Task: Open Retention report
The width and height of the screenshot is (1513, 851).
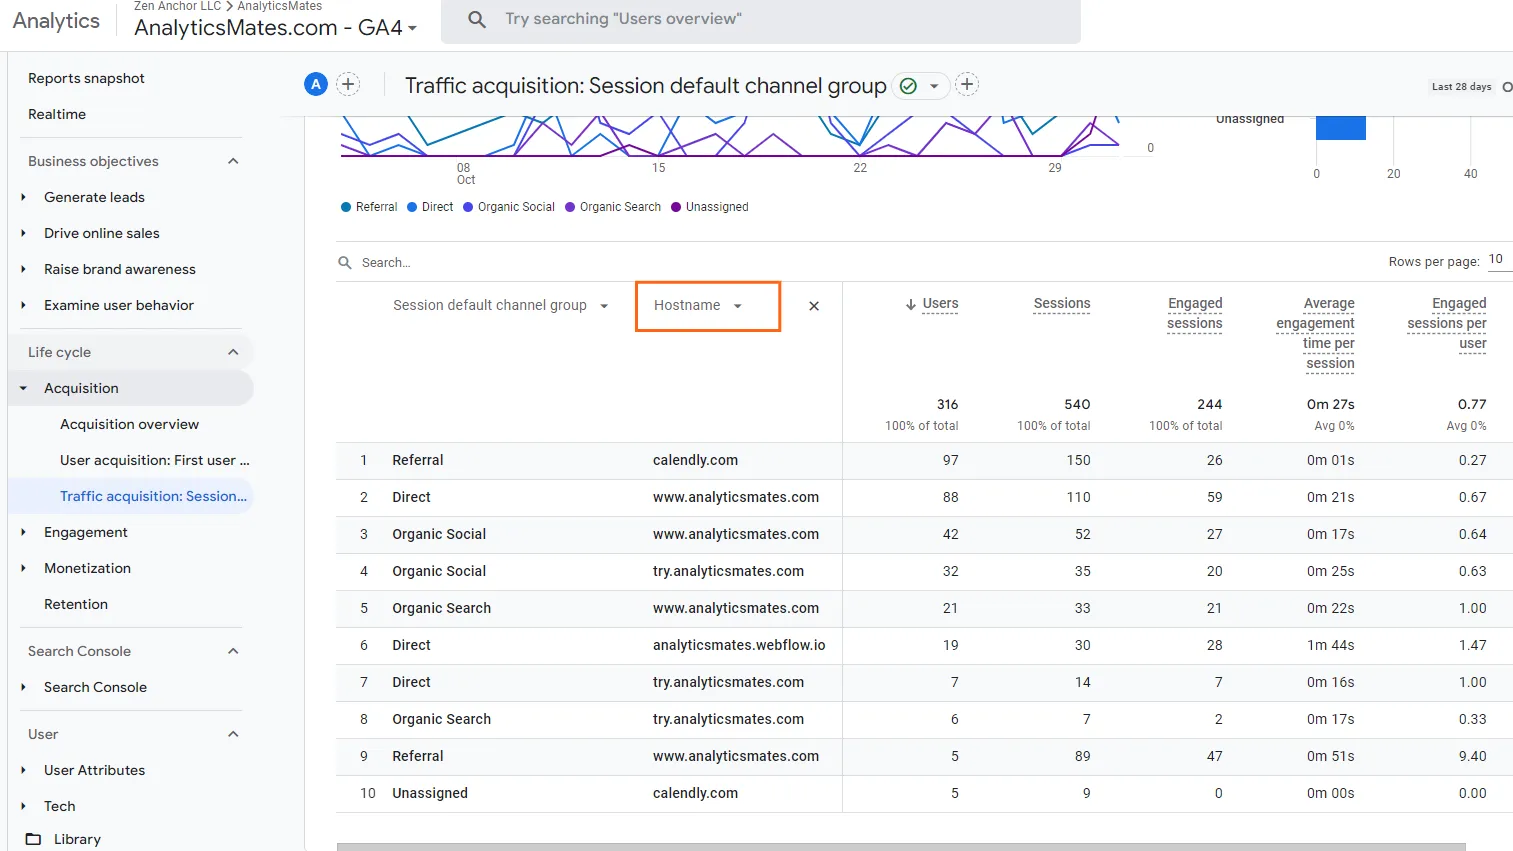Action: coord(76,604)
